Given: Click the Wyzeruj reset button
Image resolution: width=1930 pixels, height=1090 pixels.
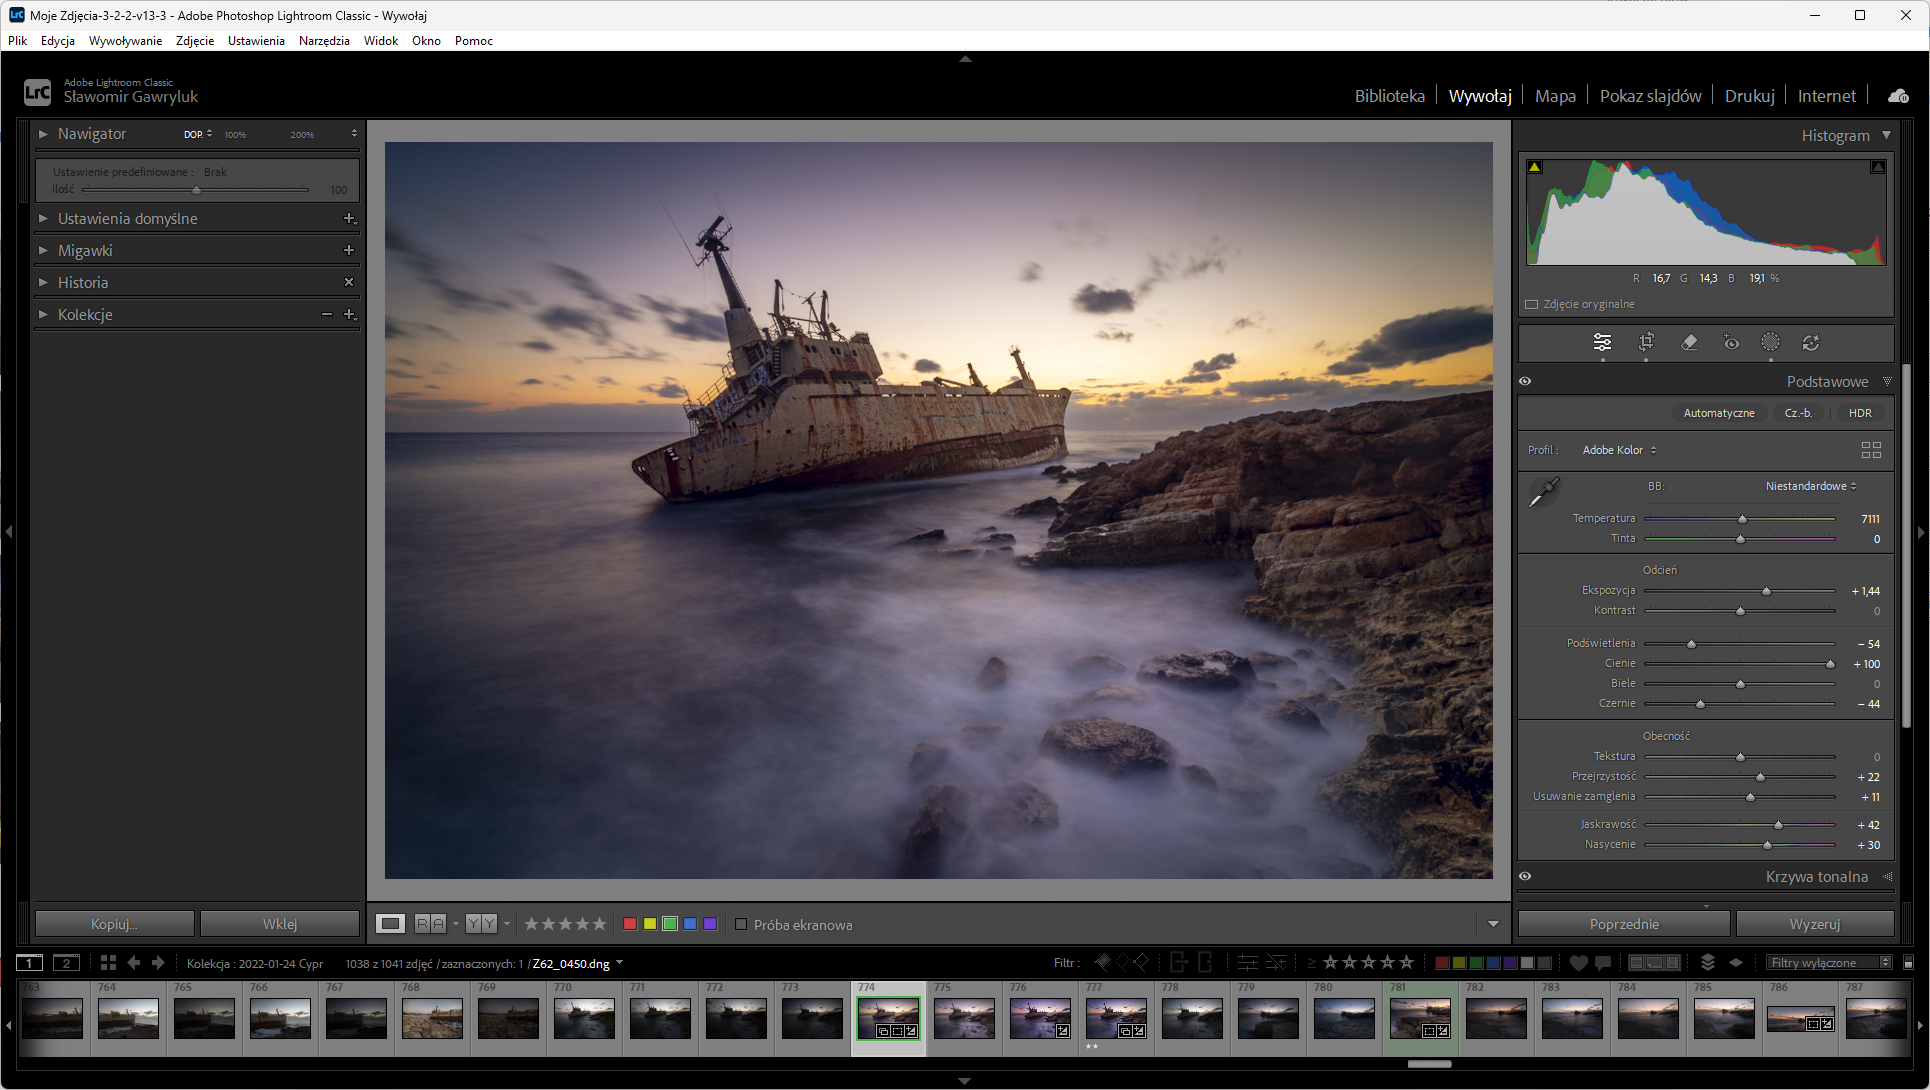Looking at the screenshot, I should click(1814, 924).
